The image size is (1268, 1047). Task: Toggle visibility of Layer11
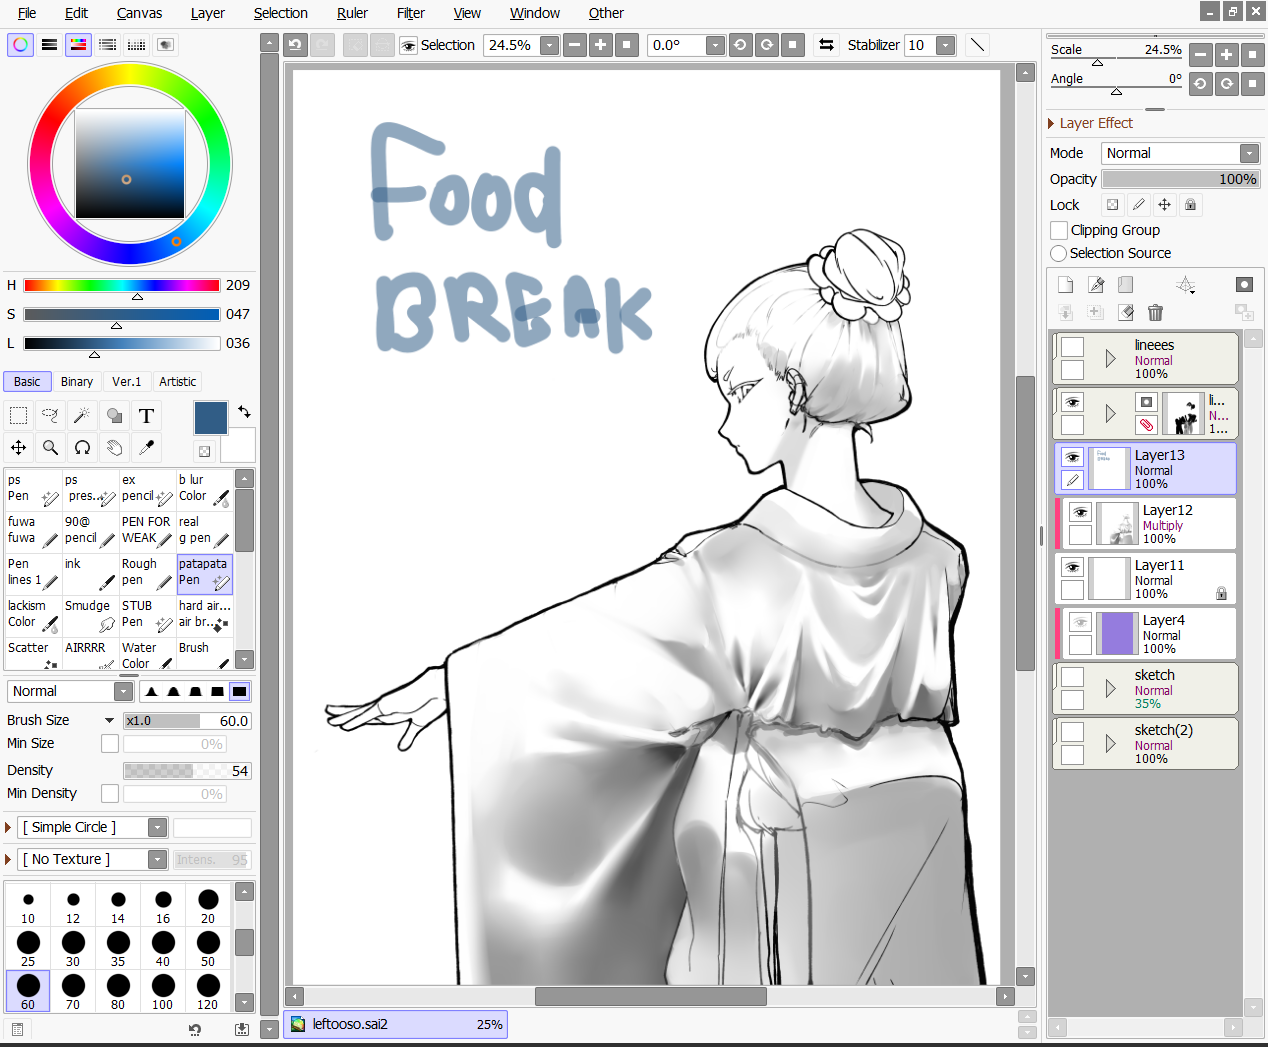point(1072,567)
